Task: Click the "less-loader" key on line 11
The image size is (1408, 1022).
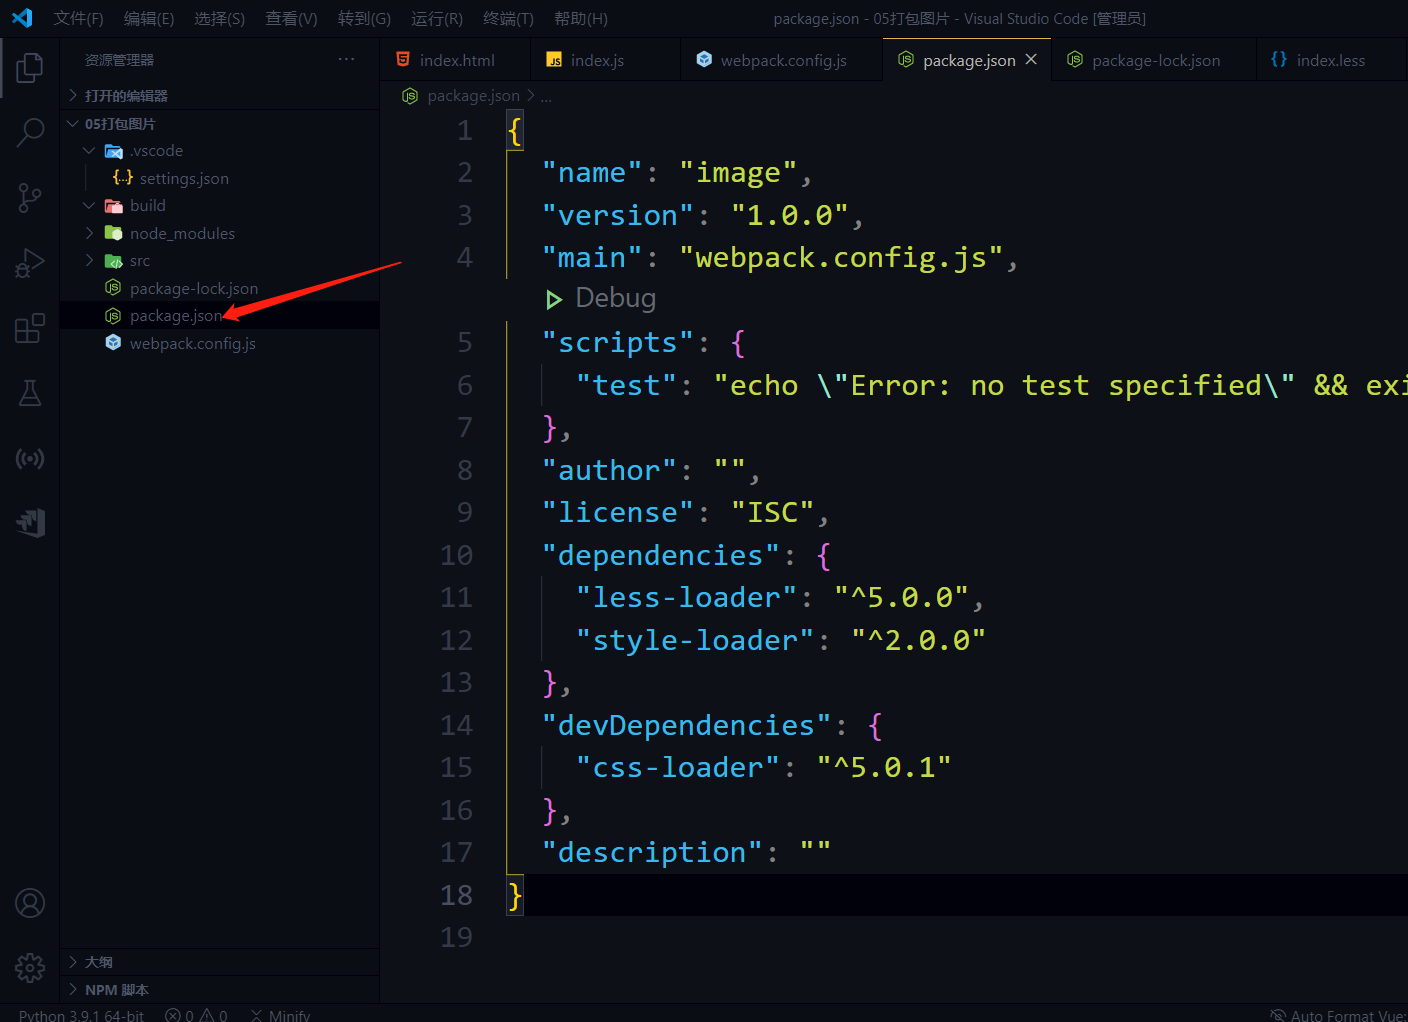Action: click(x=686, y=597)
